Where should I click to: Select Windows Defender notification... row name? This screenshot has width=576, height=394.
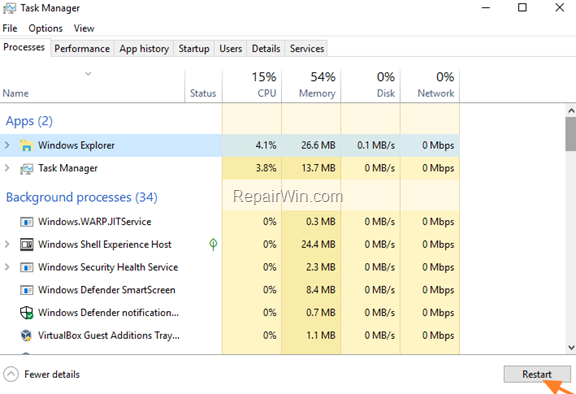(108, 313)
